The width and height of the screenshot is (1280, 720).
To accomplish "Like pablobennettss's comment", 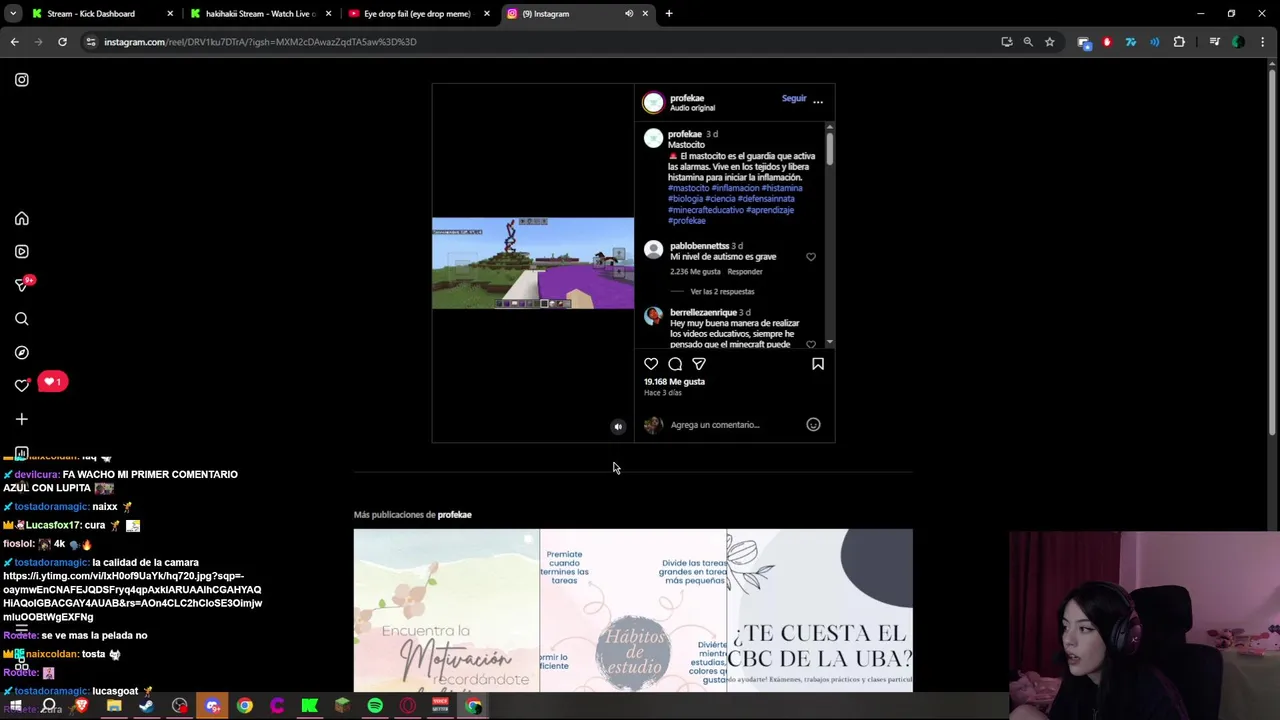I will click(811, 257).
